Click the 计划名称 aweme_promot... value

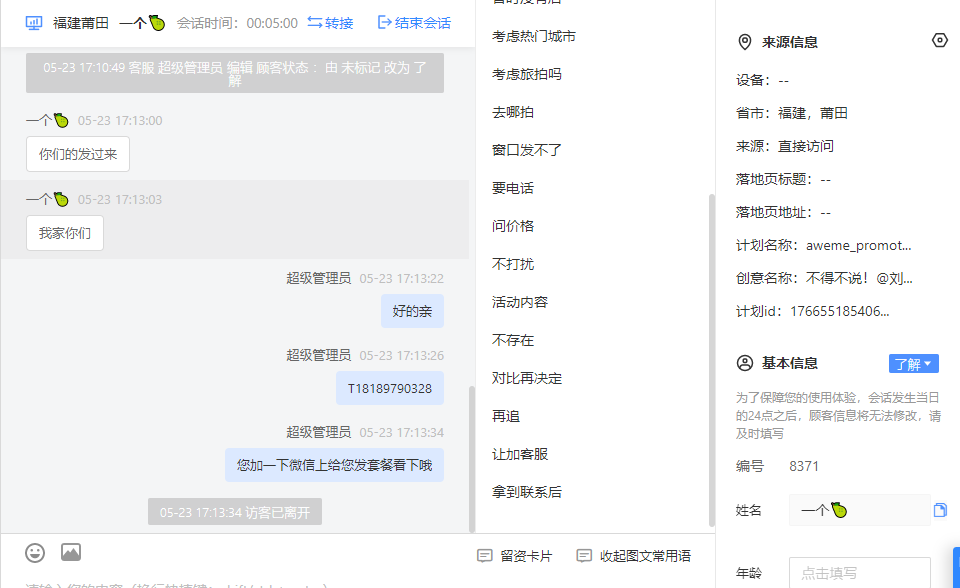pyautogui.click(x=858, y=246)
